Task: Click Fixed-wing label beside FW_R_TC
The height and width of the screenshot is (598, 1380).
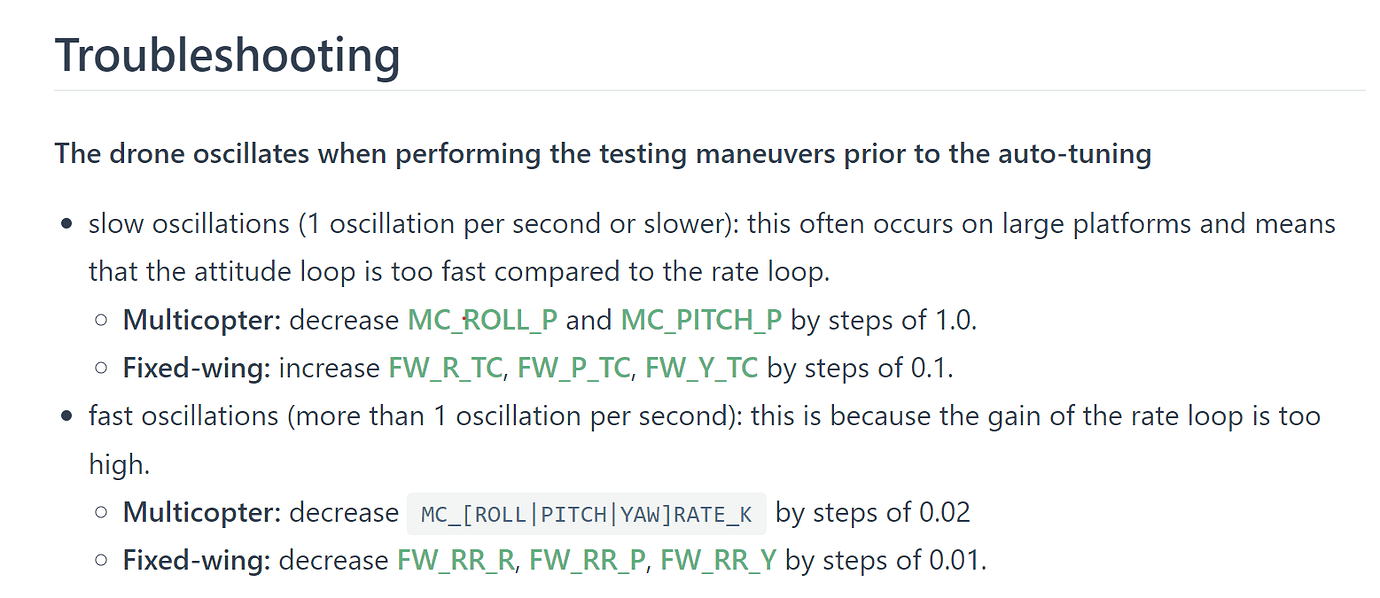Action: tap(197, 368)
